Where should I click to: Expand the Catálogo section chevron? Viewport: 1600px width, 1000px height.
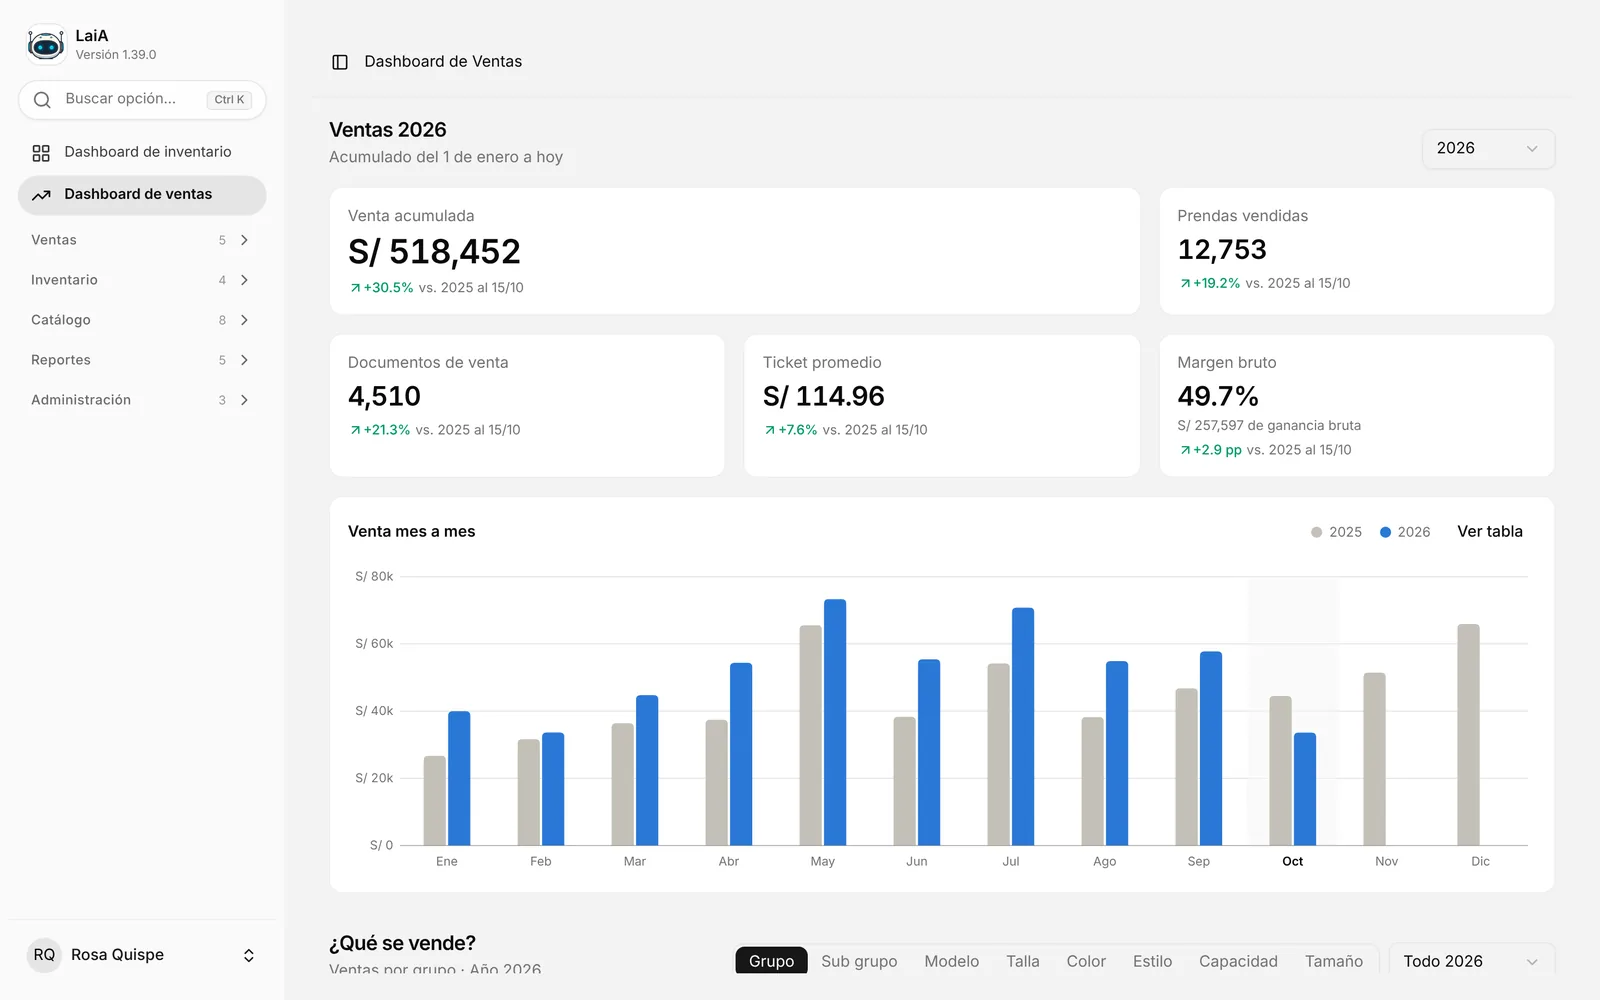tap(244, 320)
